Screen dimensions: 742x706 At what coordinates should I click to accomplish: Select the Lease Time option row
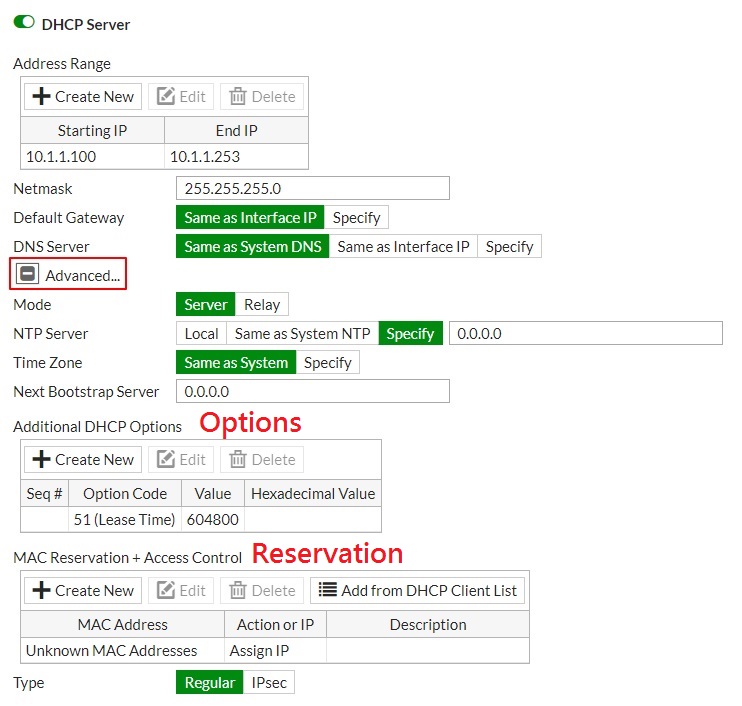[x=200, y=519]
